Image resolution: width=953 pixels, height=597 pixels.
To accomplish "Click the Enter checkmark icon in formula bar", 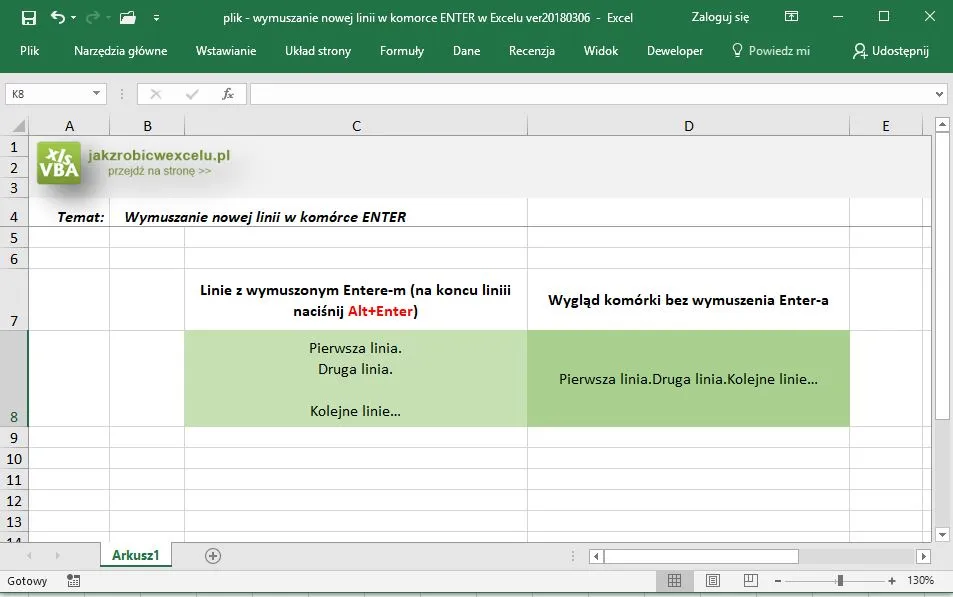I will tap(192, 94).
